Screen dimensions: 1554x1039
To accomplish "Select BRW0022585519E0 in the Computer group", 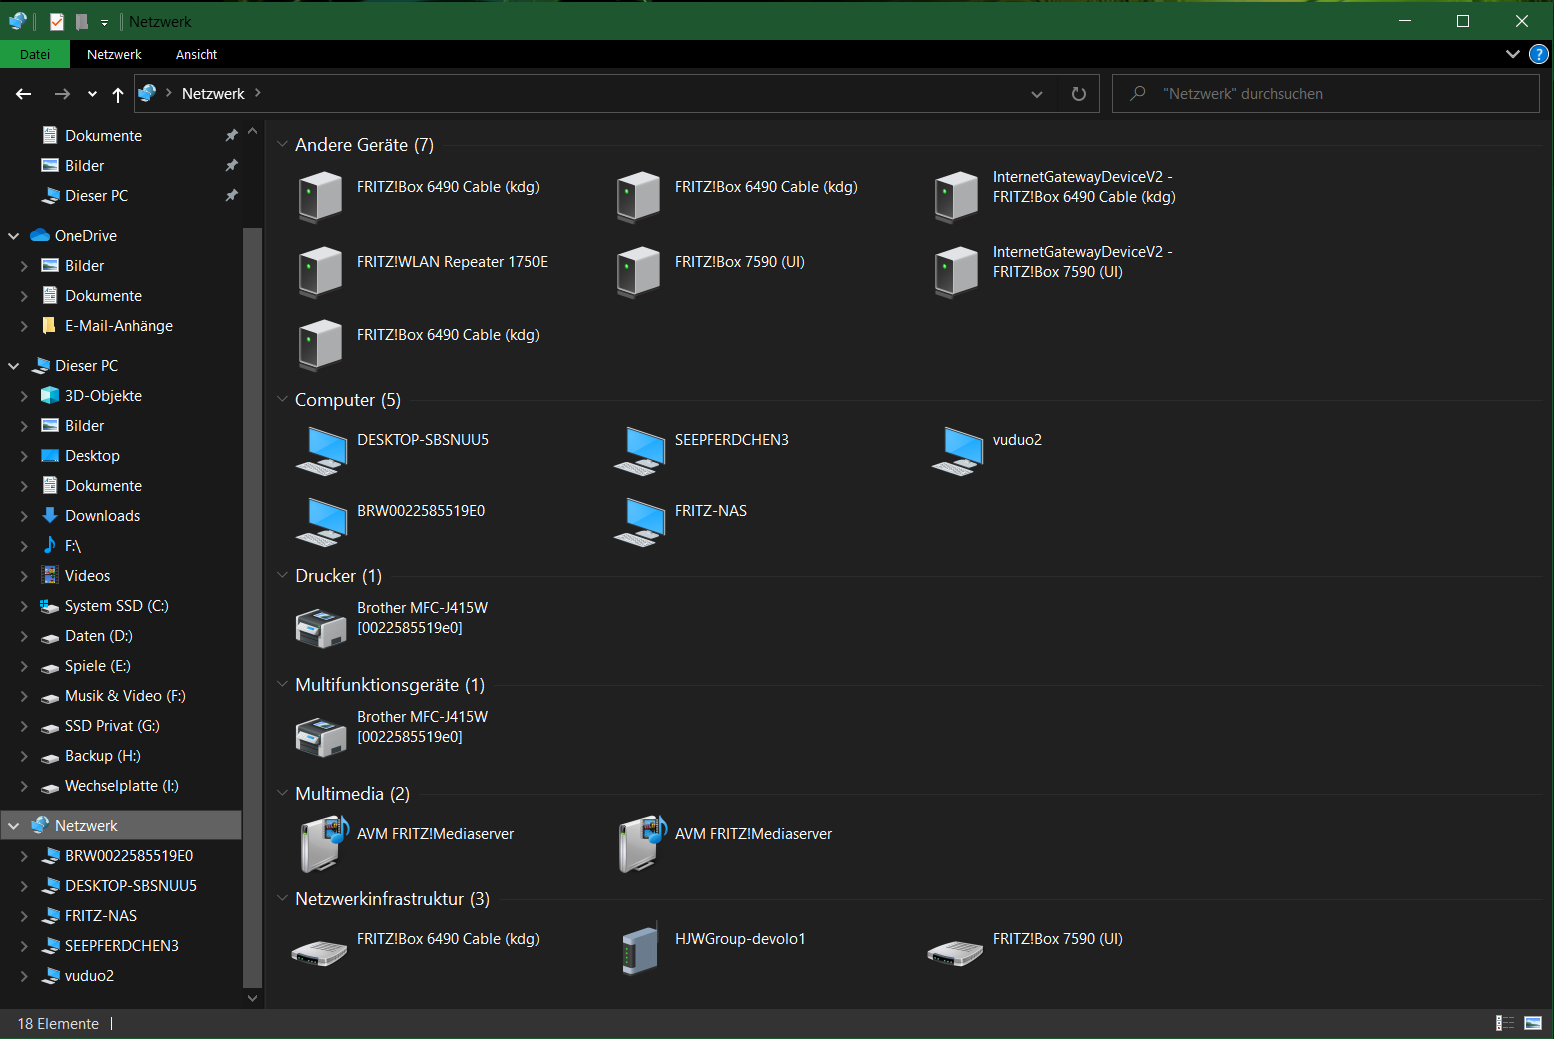I will pyautogui.click(x=322, y=521).
